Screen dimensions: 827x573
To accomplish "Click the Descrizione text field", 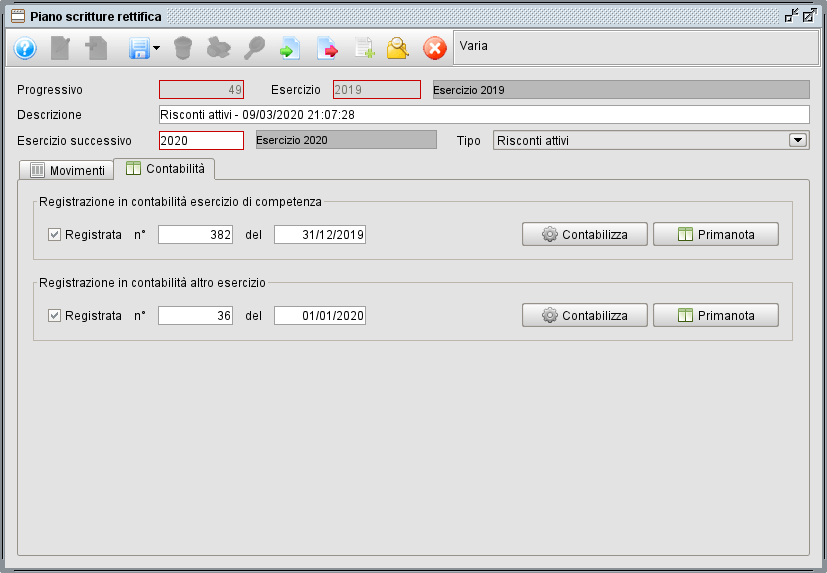I will pyautogui.click(x=484, y=114).
